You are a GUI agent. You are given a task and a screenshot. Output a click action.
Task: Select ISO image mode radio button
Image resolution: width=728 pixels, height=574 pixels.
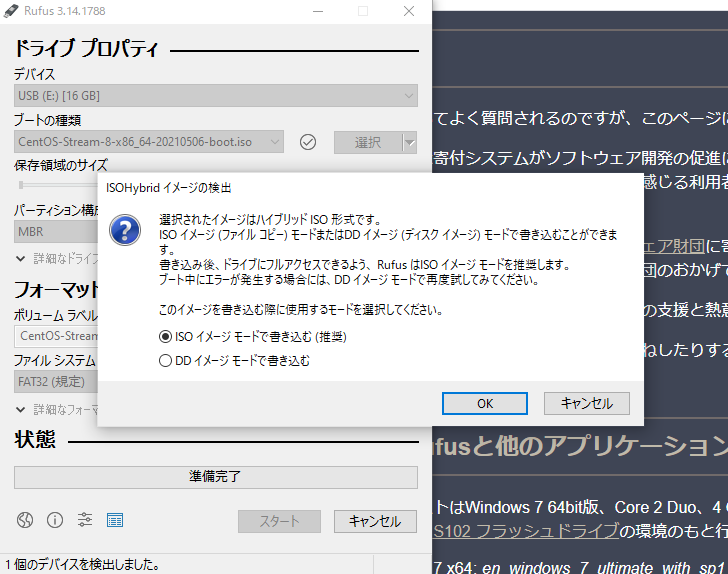coord(165,337)
